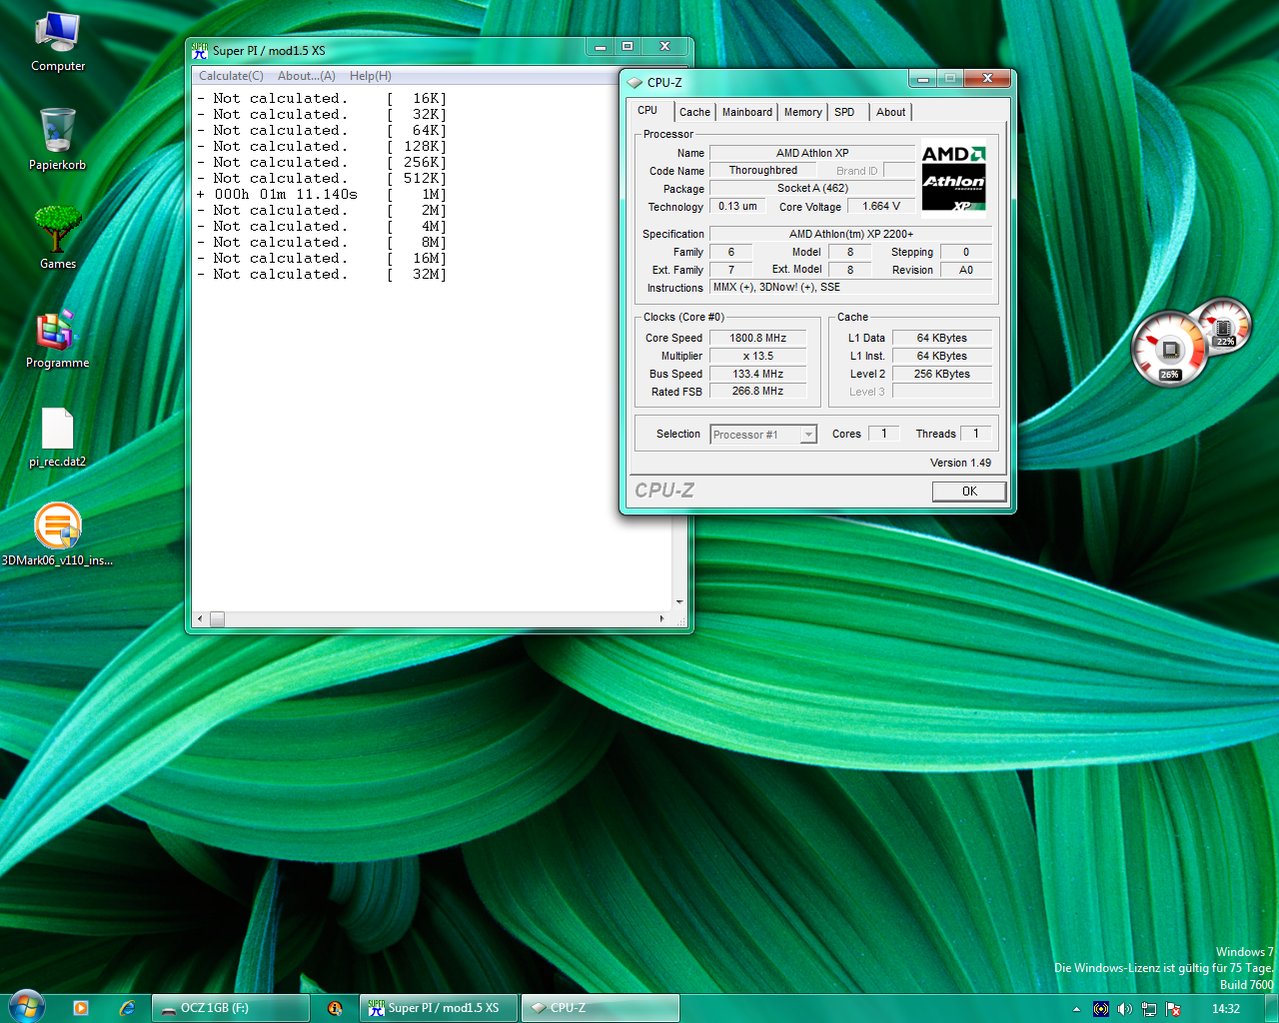This screenshot has width=1279, height=1023.
Task: Expand the Processor #1 selection dropdown
Action: [808, 435]
